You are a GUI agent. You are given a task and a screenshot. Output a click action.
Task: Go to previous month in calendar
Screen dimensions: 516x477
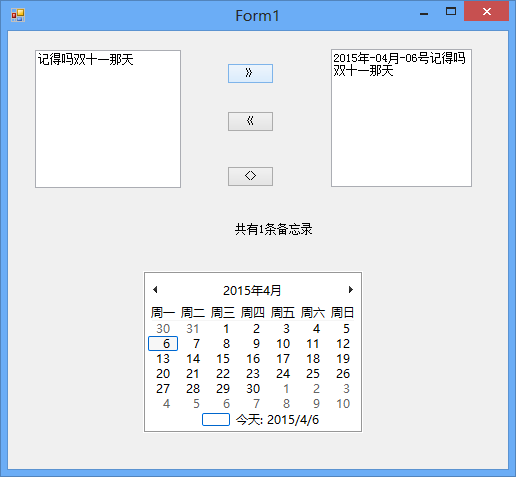[x=155, y=290]
